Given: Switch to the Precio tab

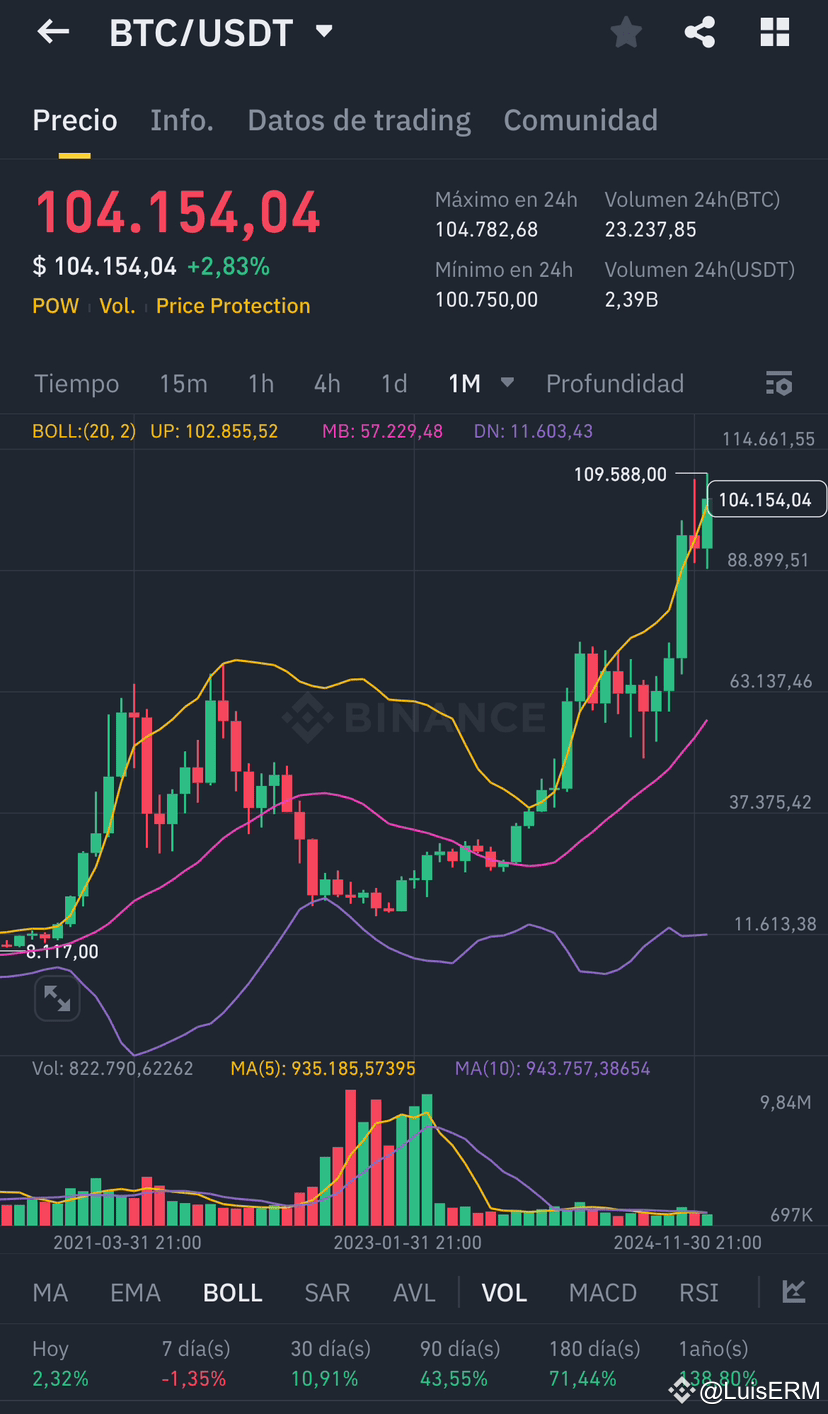Looking at the screenshot, I should coord(75,120).
